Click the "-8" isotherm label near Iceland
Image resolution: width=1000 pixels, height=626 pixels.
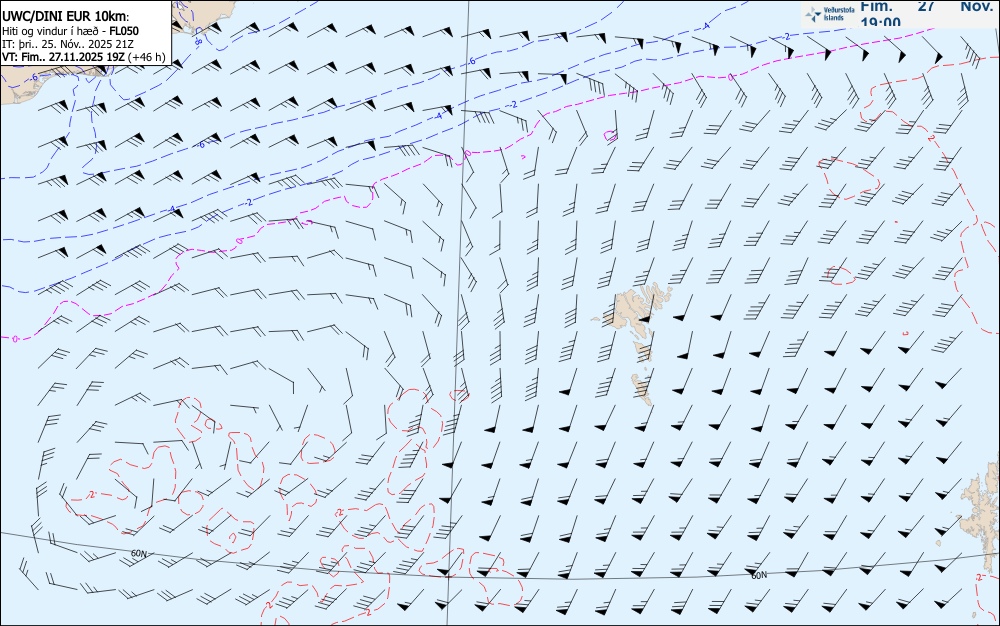click(x=198, y=41)
